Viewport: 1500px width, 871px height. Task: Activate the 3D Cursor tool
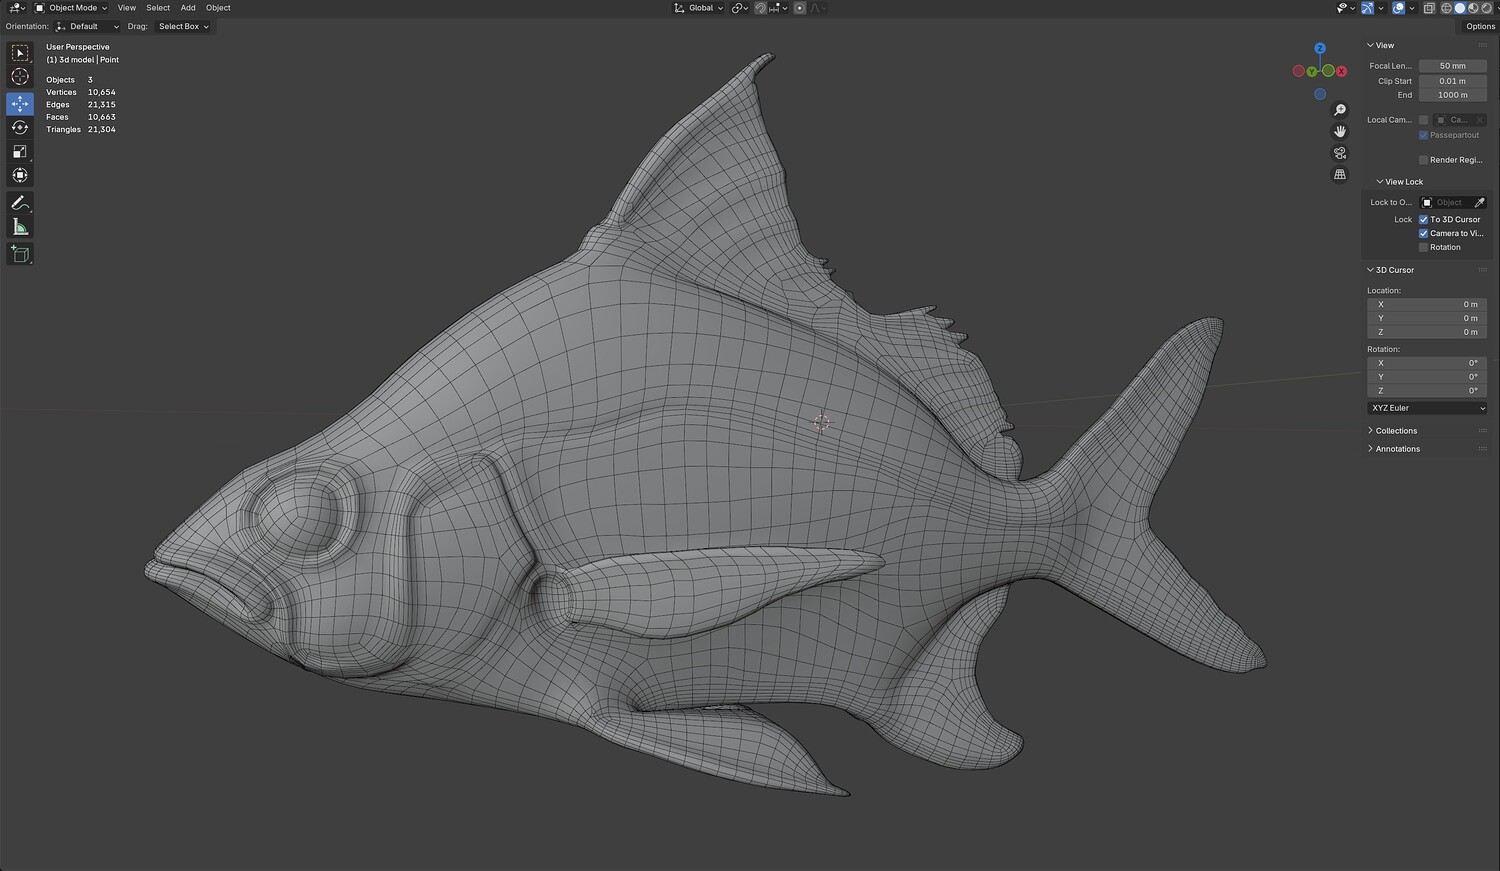(x=20, y=77)
